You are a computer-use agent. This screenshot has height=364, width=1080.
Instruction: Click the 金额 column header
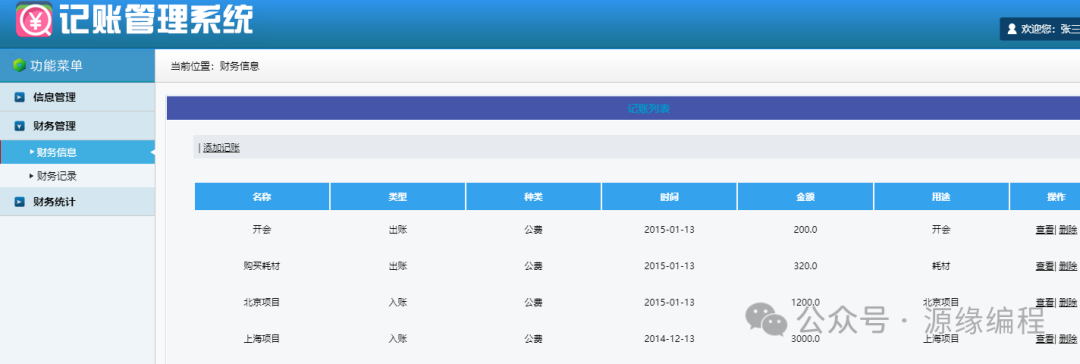click(x=805, y=196)
